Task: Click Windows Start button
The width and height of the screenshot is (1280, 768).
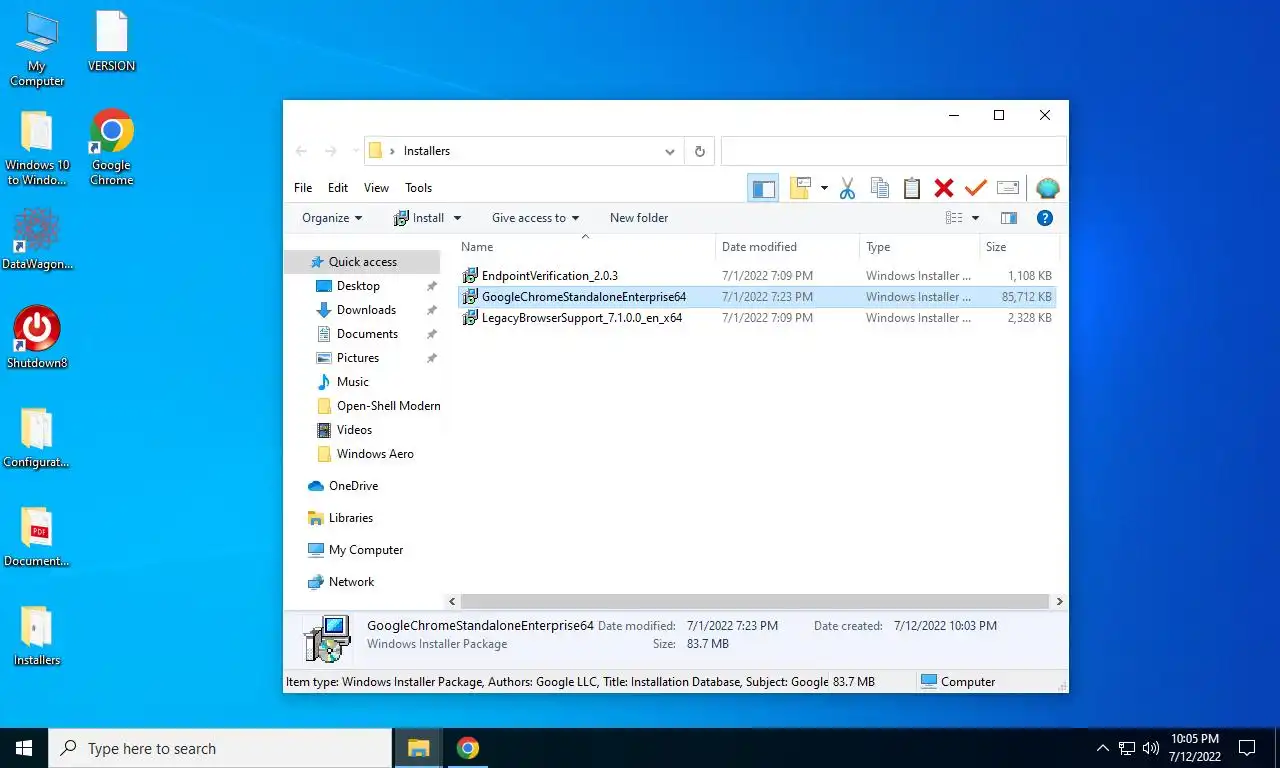Action: coord(24,748)
